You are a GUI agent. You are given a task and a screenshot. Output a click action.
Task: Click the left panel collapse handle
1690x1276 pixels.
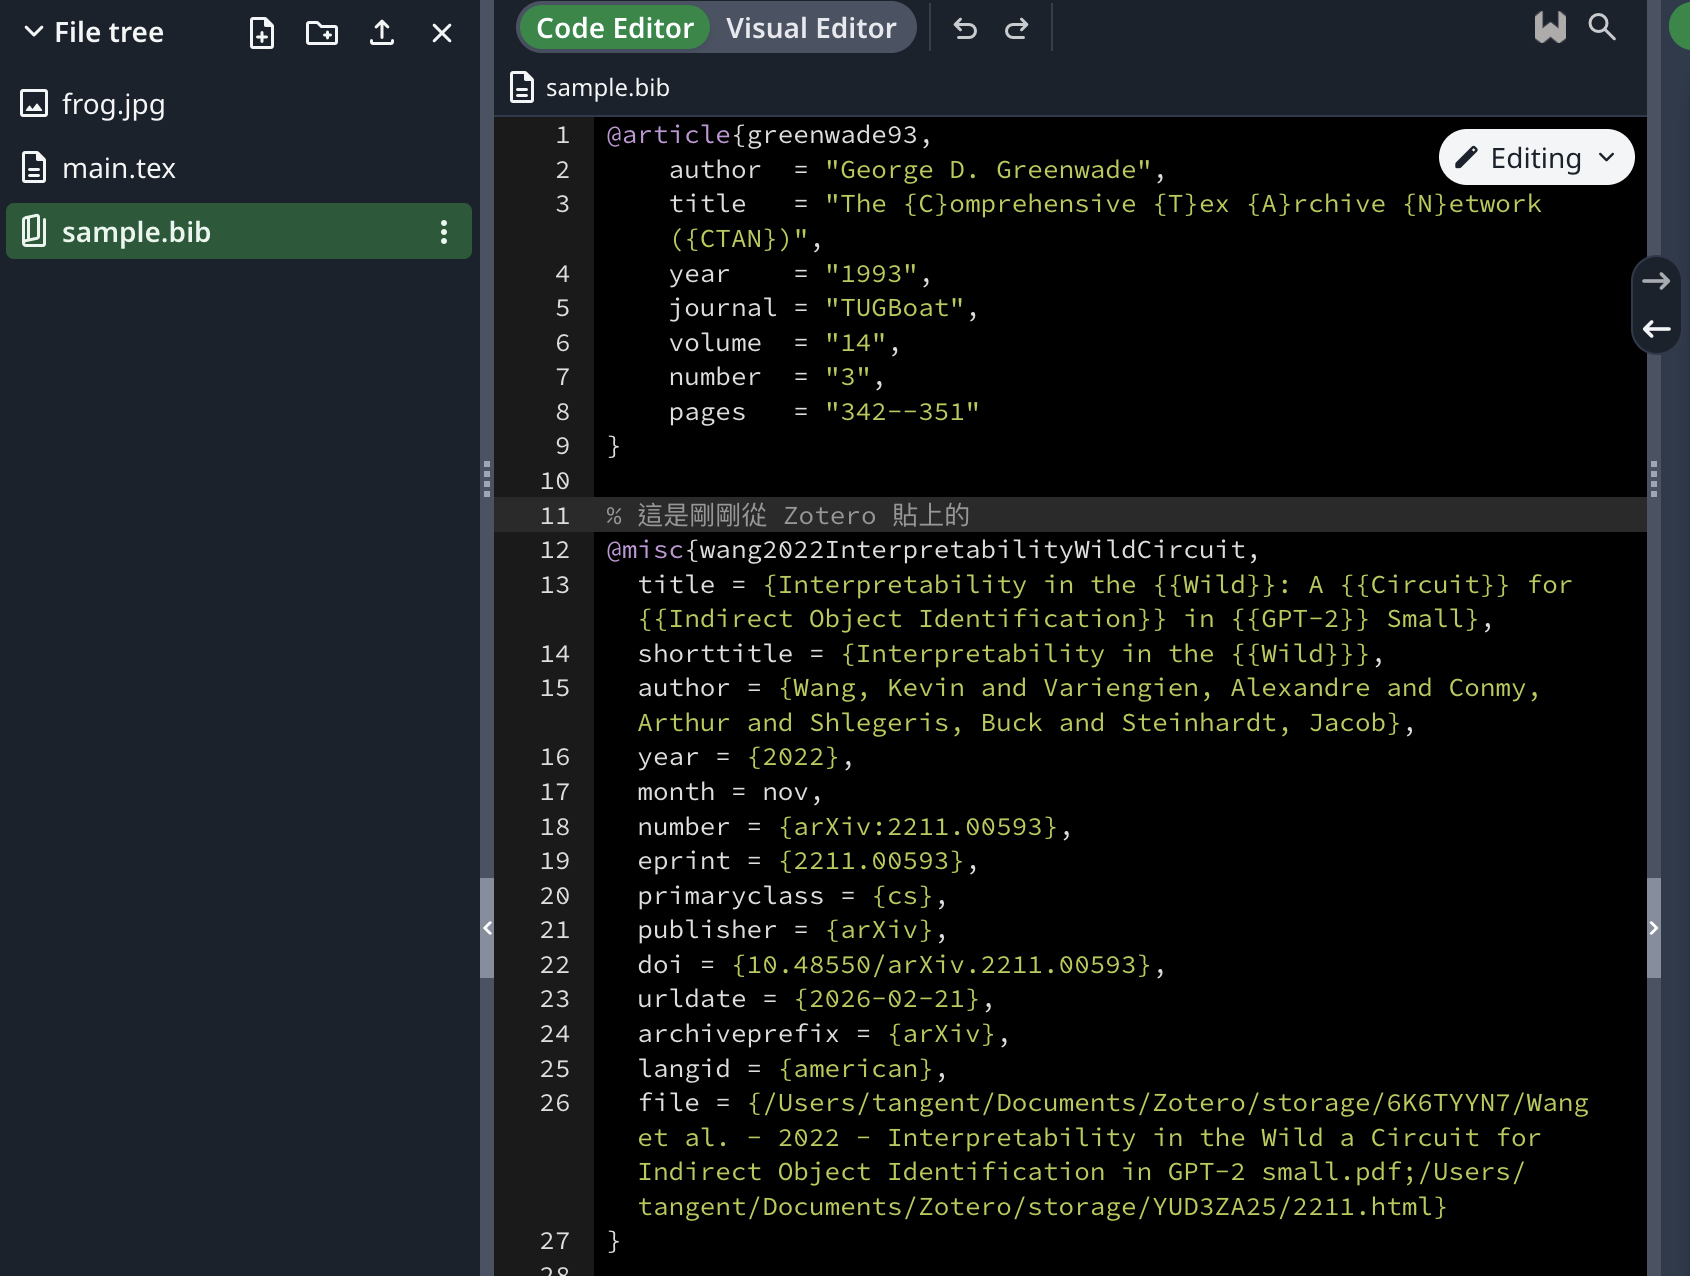click(x=487, y=928)
